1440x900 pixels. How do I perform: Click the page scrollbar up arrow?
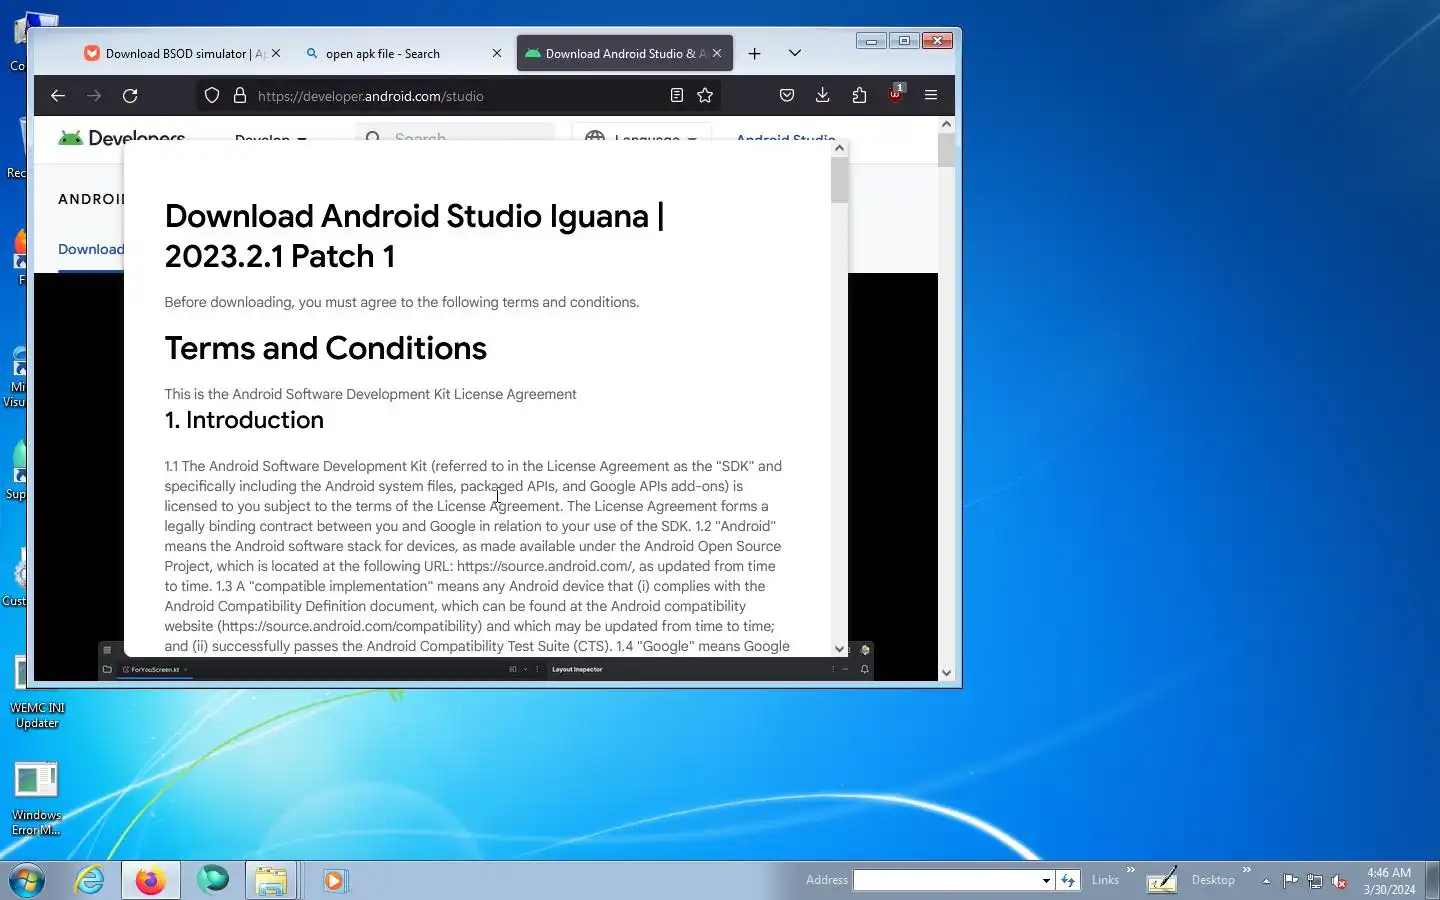946,125
